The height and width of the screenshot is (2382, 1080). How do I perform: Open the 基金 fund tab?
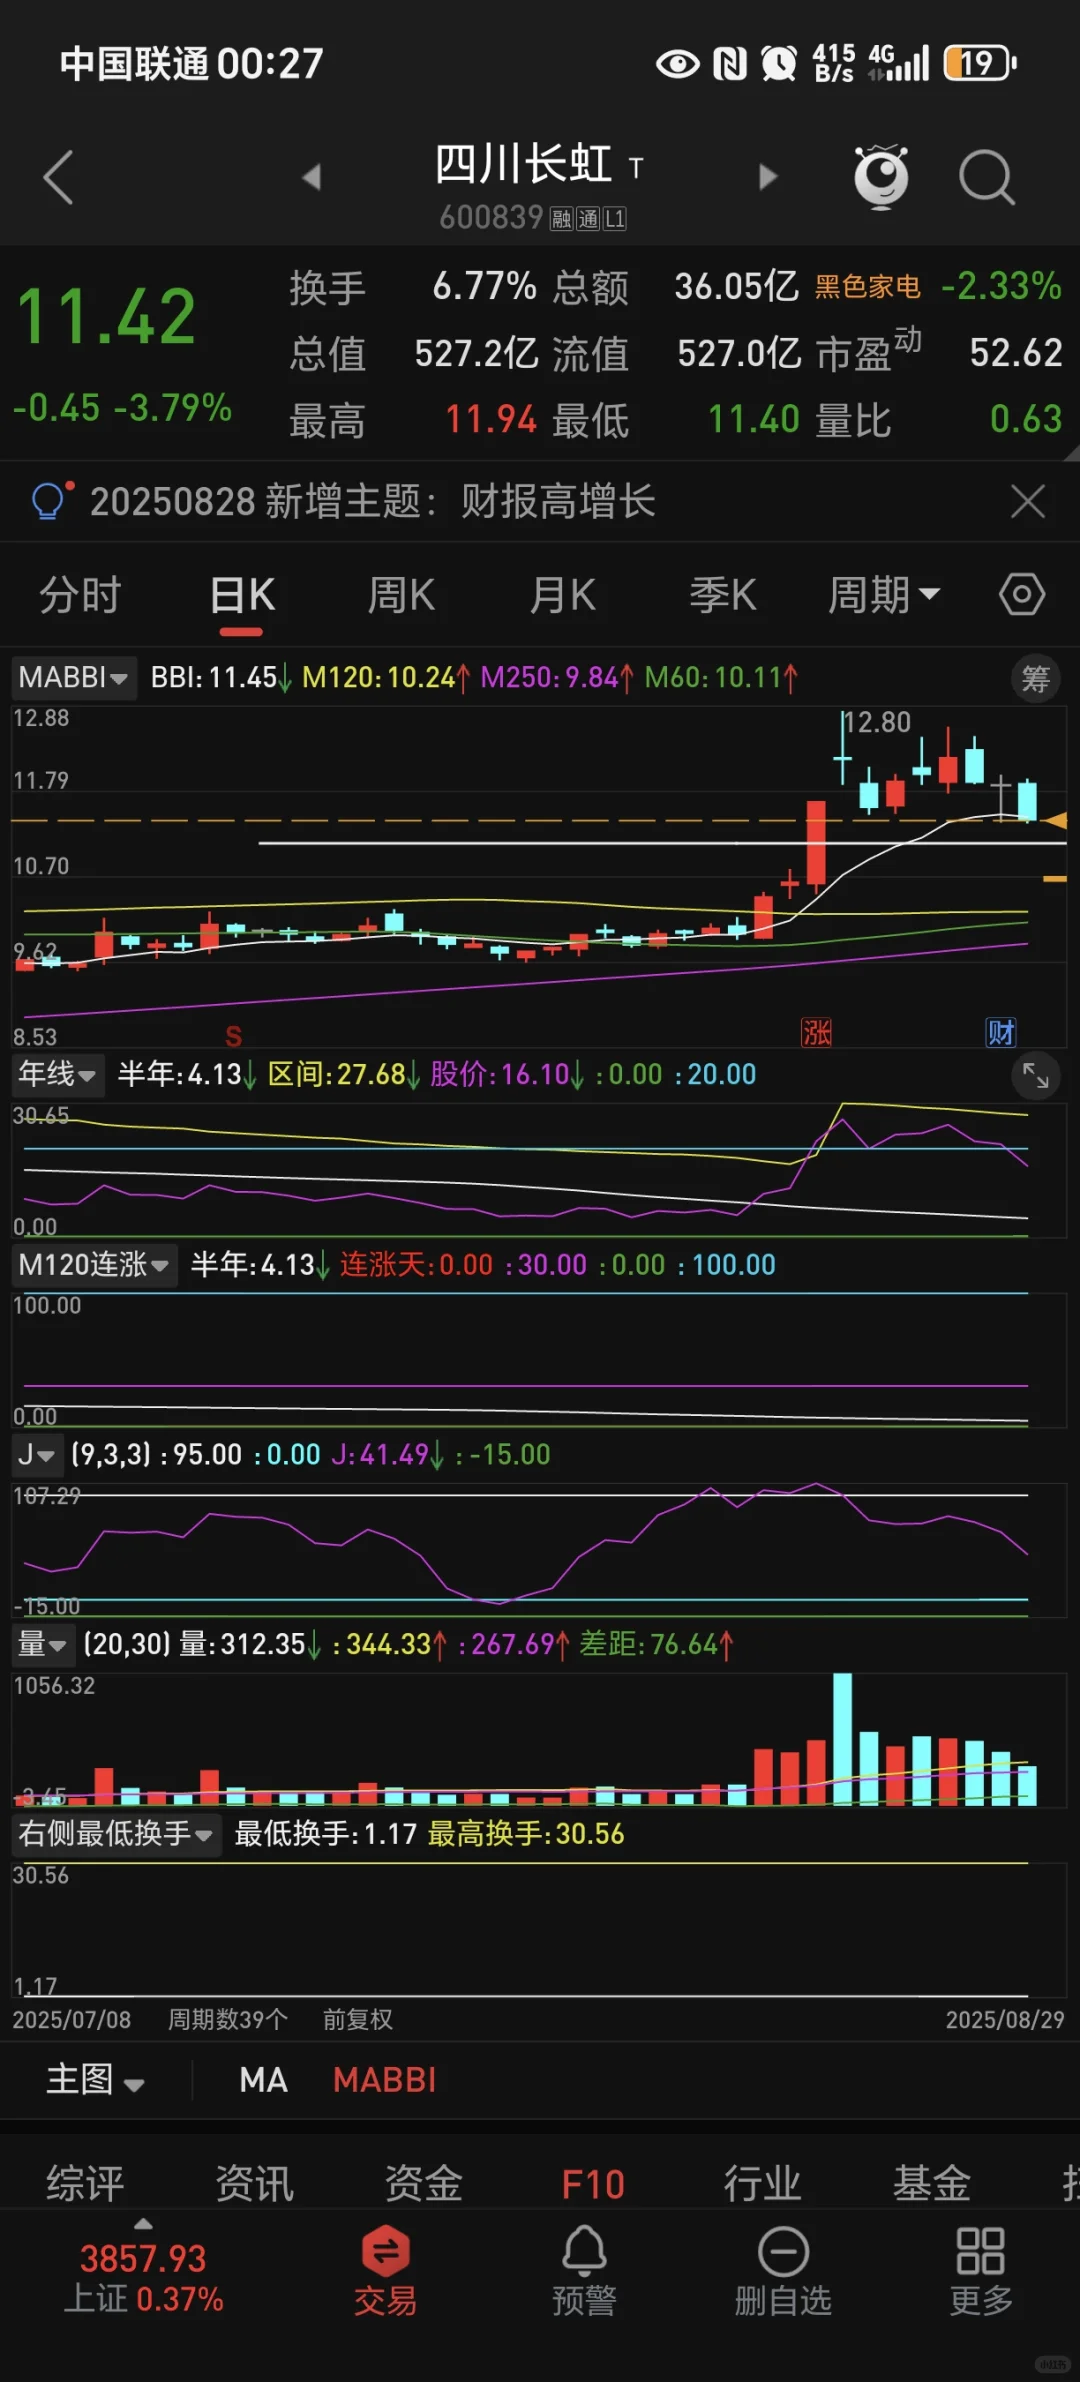(x=932, y=2183)
